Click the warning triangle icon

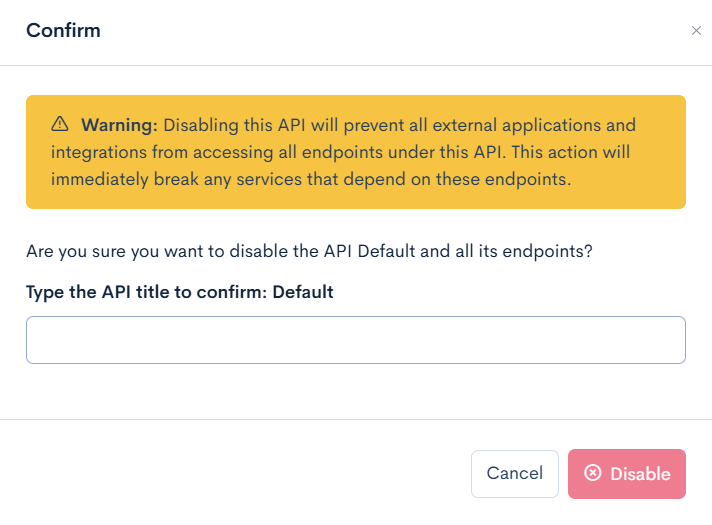[60, 125]
